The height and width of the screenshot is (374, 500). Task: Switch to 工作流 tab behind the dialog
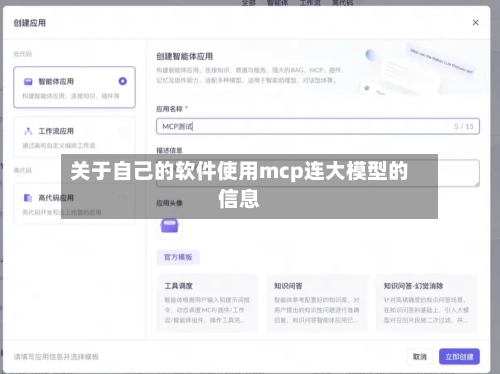[310, 3]
